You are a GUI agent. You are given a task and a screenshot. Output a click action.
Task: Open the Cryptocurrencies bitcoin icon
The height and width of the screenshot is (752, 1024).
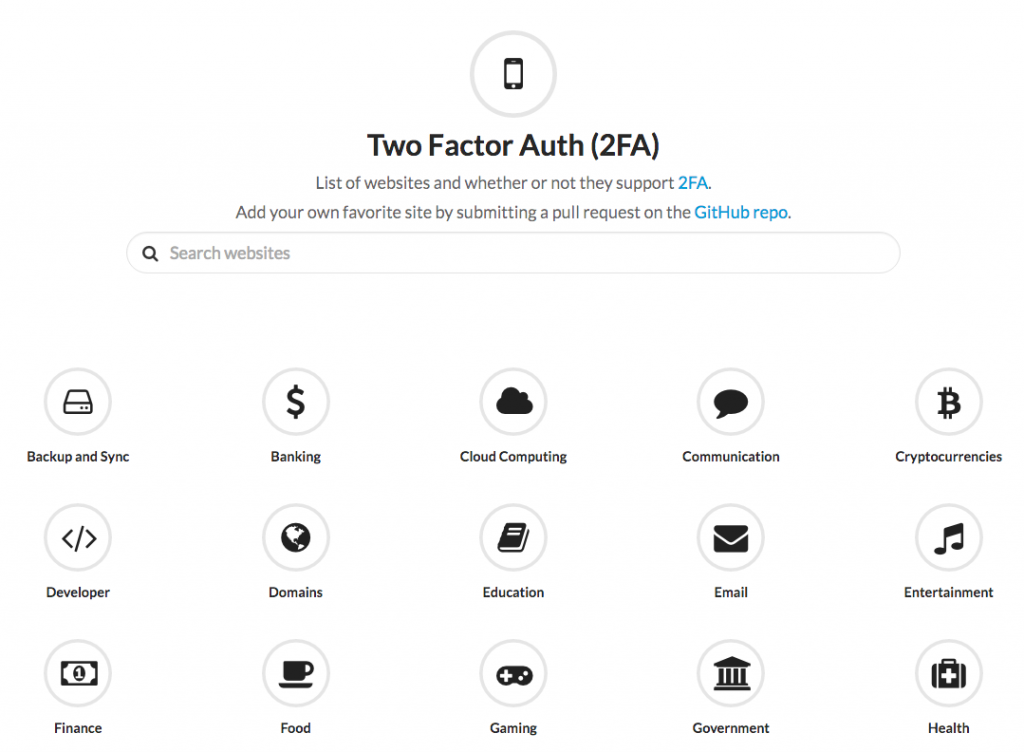pos(949,401)
